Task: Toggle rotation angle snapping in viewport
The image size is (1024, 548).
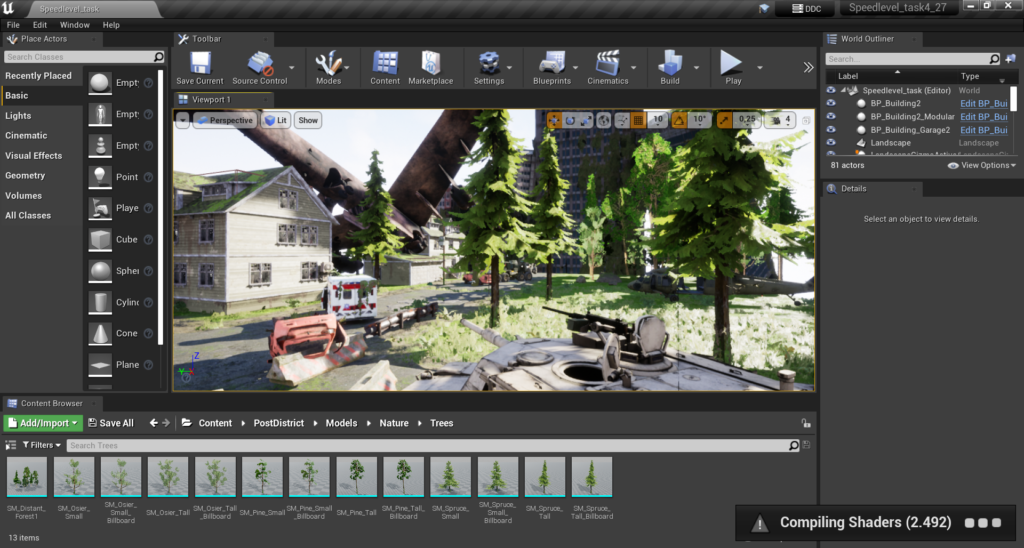Action: 679,120
